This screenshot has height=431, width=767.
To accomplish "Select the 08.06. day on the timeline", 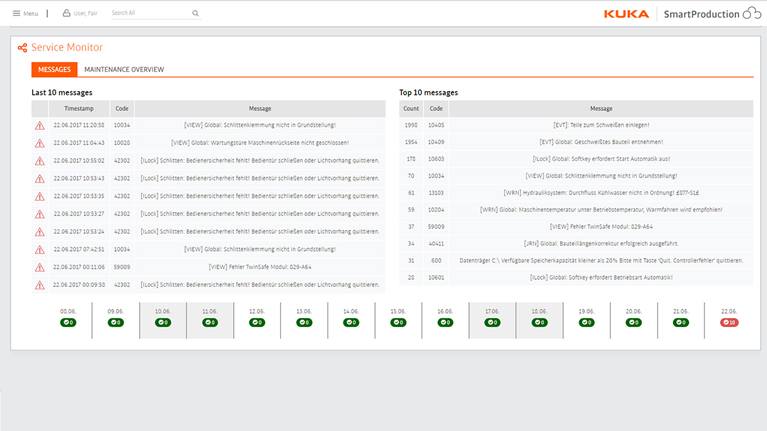I will click(68, 317).
